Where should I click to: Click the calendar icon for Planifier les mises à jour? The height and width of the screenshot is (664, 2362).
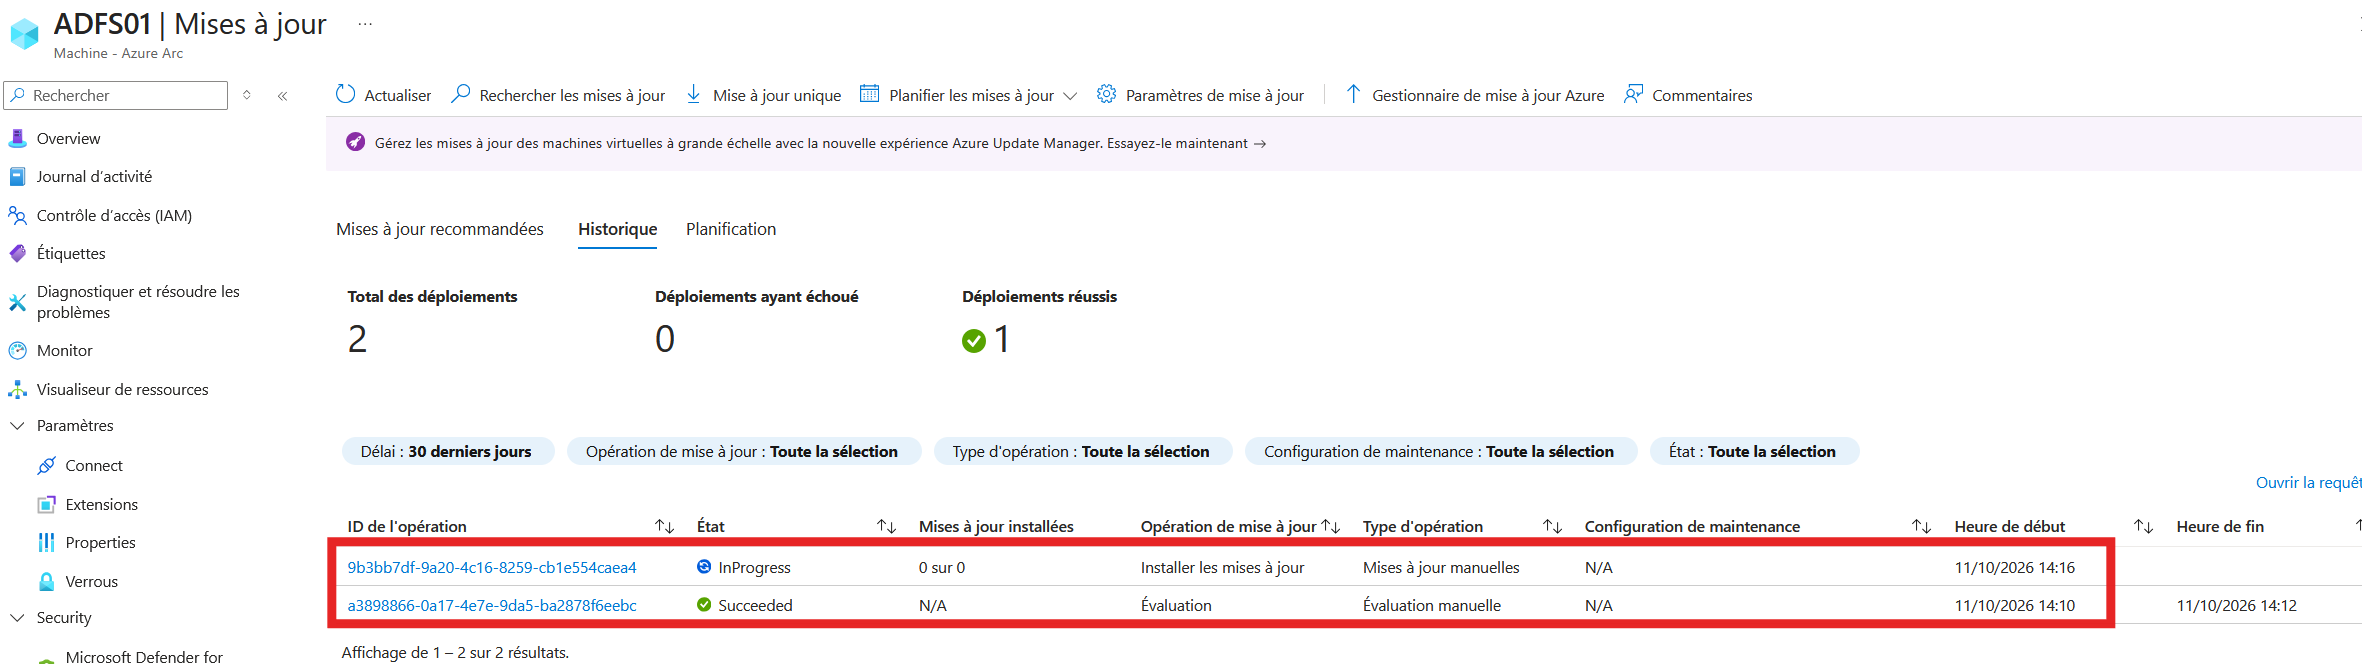[870, 94]
